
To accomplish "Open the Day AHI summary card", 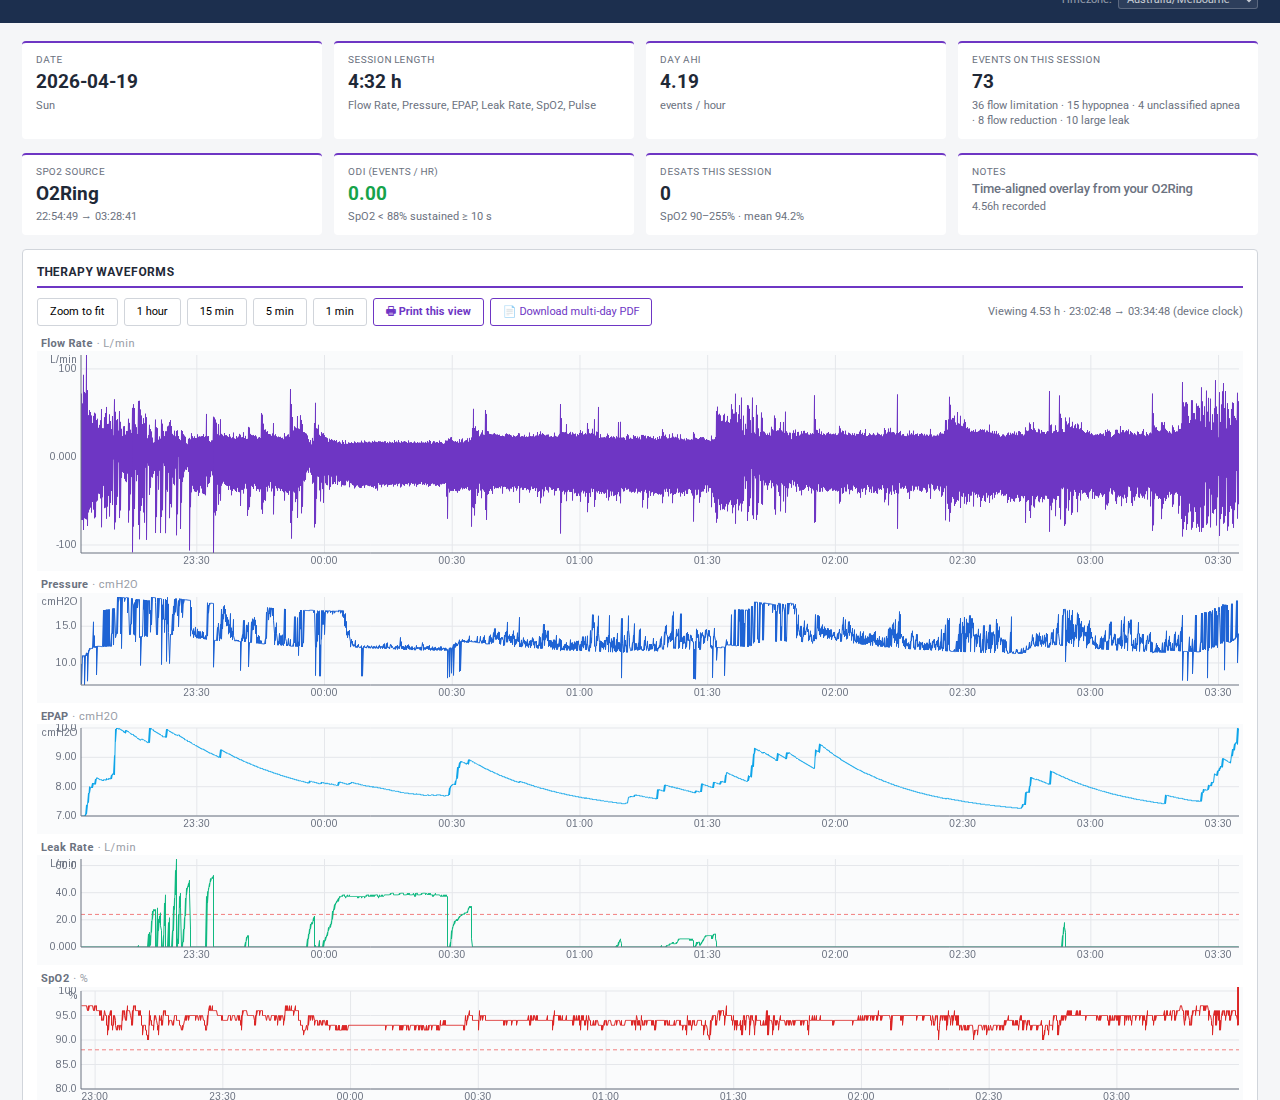I will pyautogui.click(x=795, y=90).
